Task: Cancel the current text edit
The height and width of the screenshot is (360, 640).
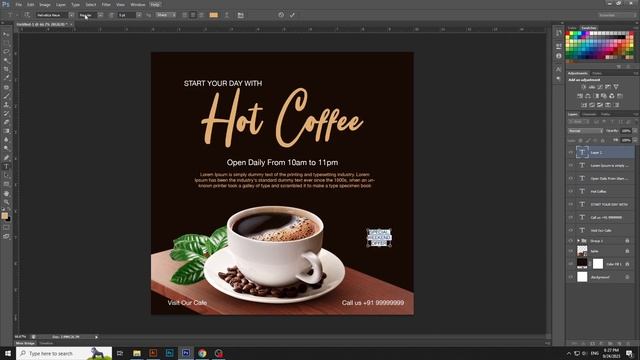Action: point(281,15)
